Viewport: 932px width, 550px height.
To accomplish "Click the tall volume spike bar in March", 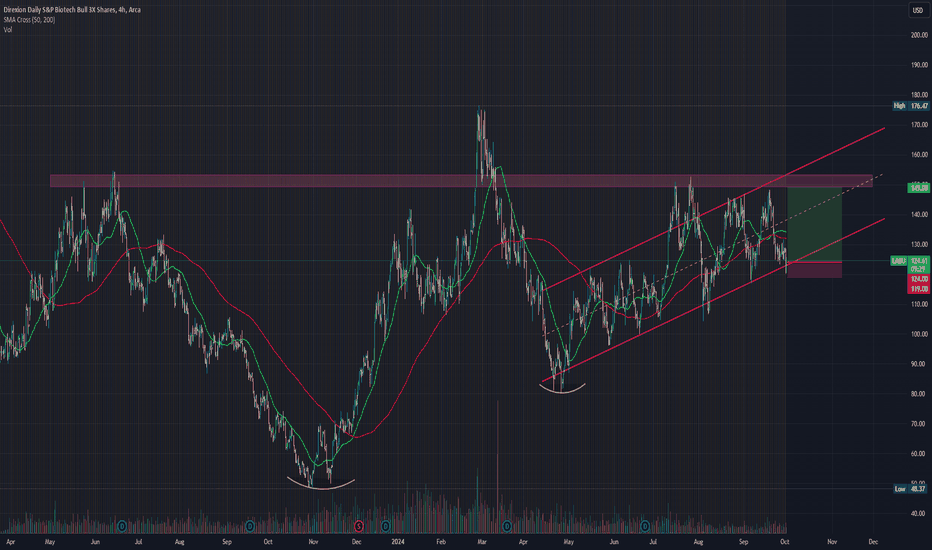I will (x=498, y=467).
